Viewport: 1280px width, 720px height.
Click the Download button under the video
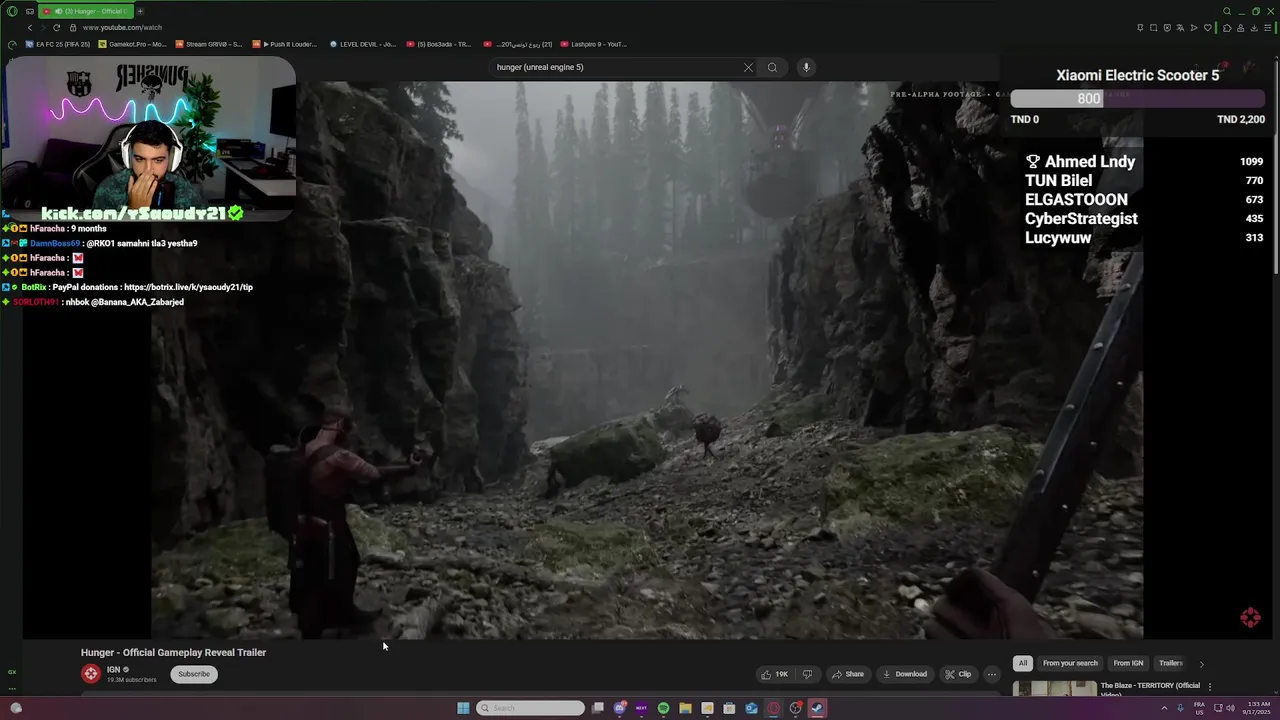click(x=905, y=674)
